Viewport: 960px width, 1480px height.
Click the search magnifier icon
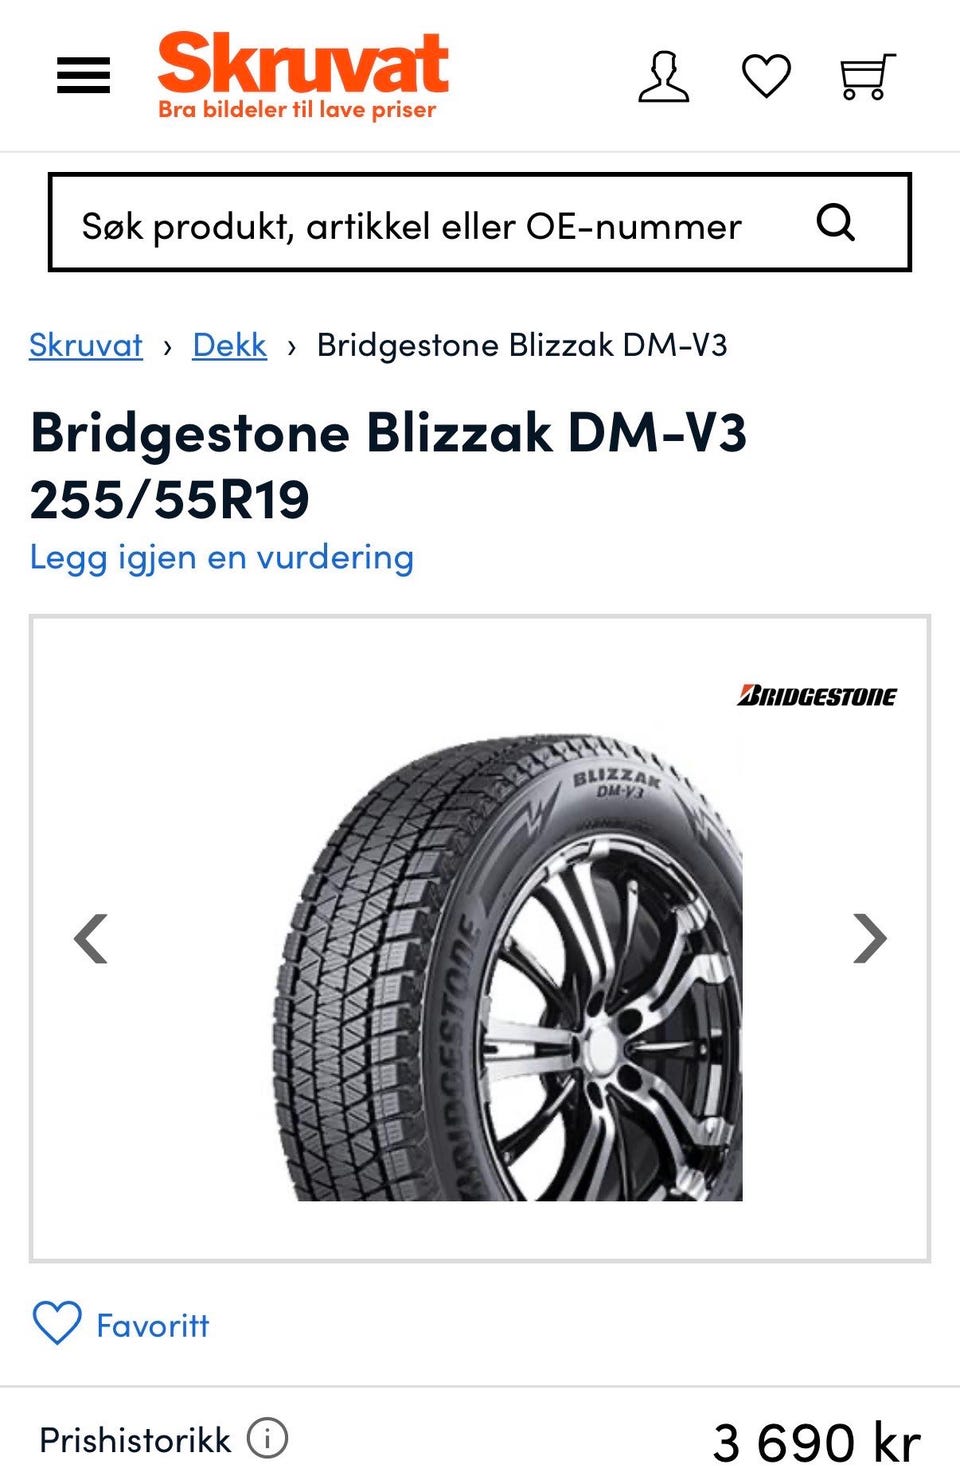pyautogui.click(x=836, y=222)
